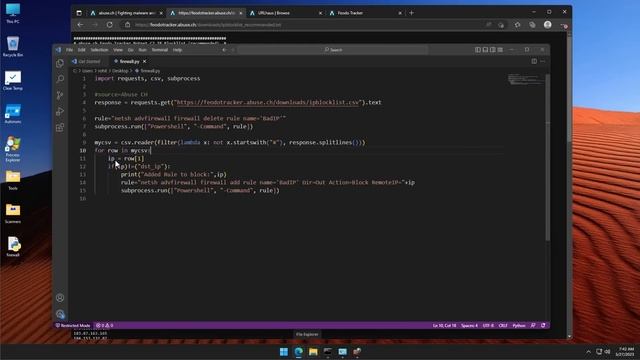
Task: Open Process Explorer desktop shortcut
Action: tap(13, 149)
